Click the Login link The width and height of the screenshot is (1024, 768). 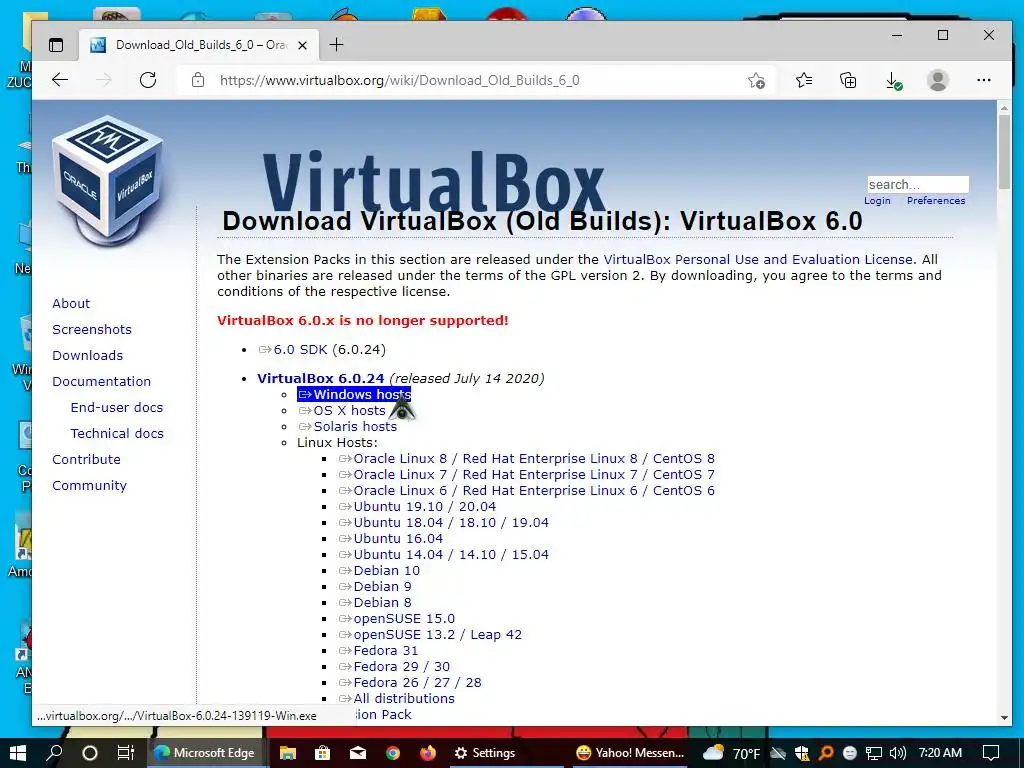pyautogui.click(x=877, y=200)
